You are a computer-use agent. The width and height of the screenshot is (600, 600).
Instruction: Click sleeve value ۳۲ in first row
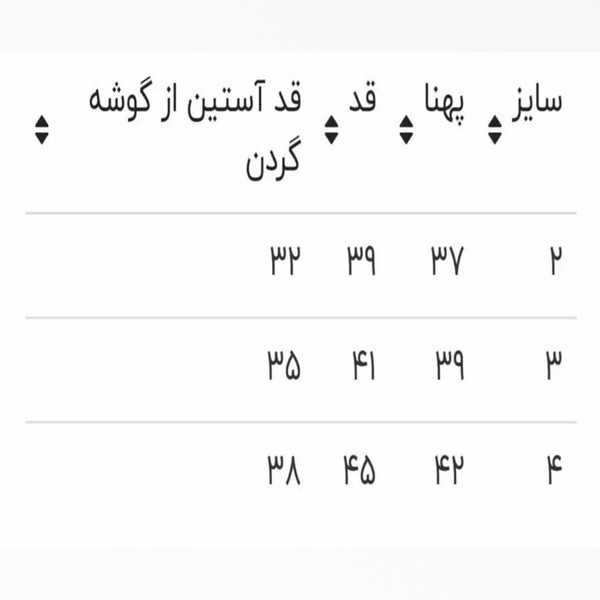point(286,260)
